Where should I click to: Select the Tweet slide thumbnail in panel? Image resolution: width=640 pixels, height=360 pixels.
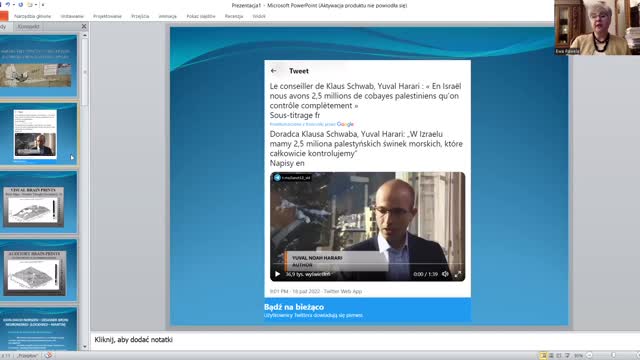[x=38, y=134]
